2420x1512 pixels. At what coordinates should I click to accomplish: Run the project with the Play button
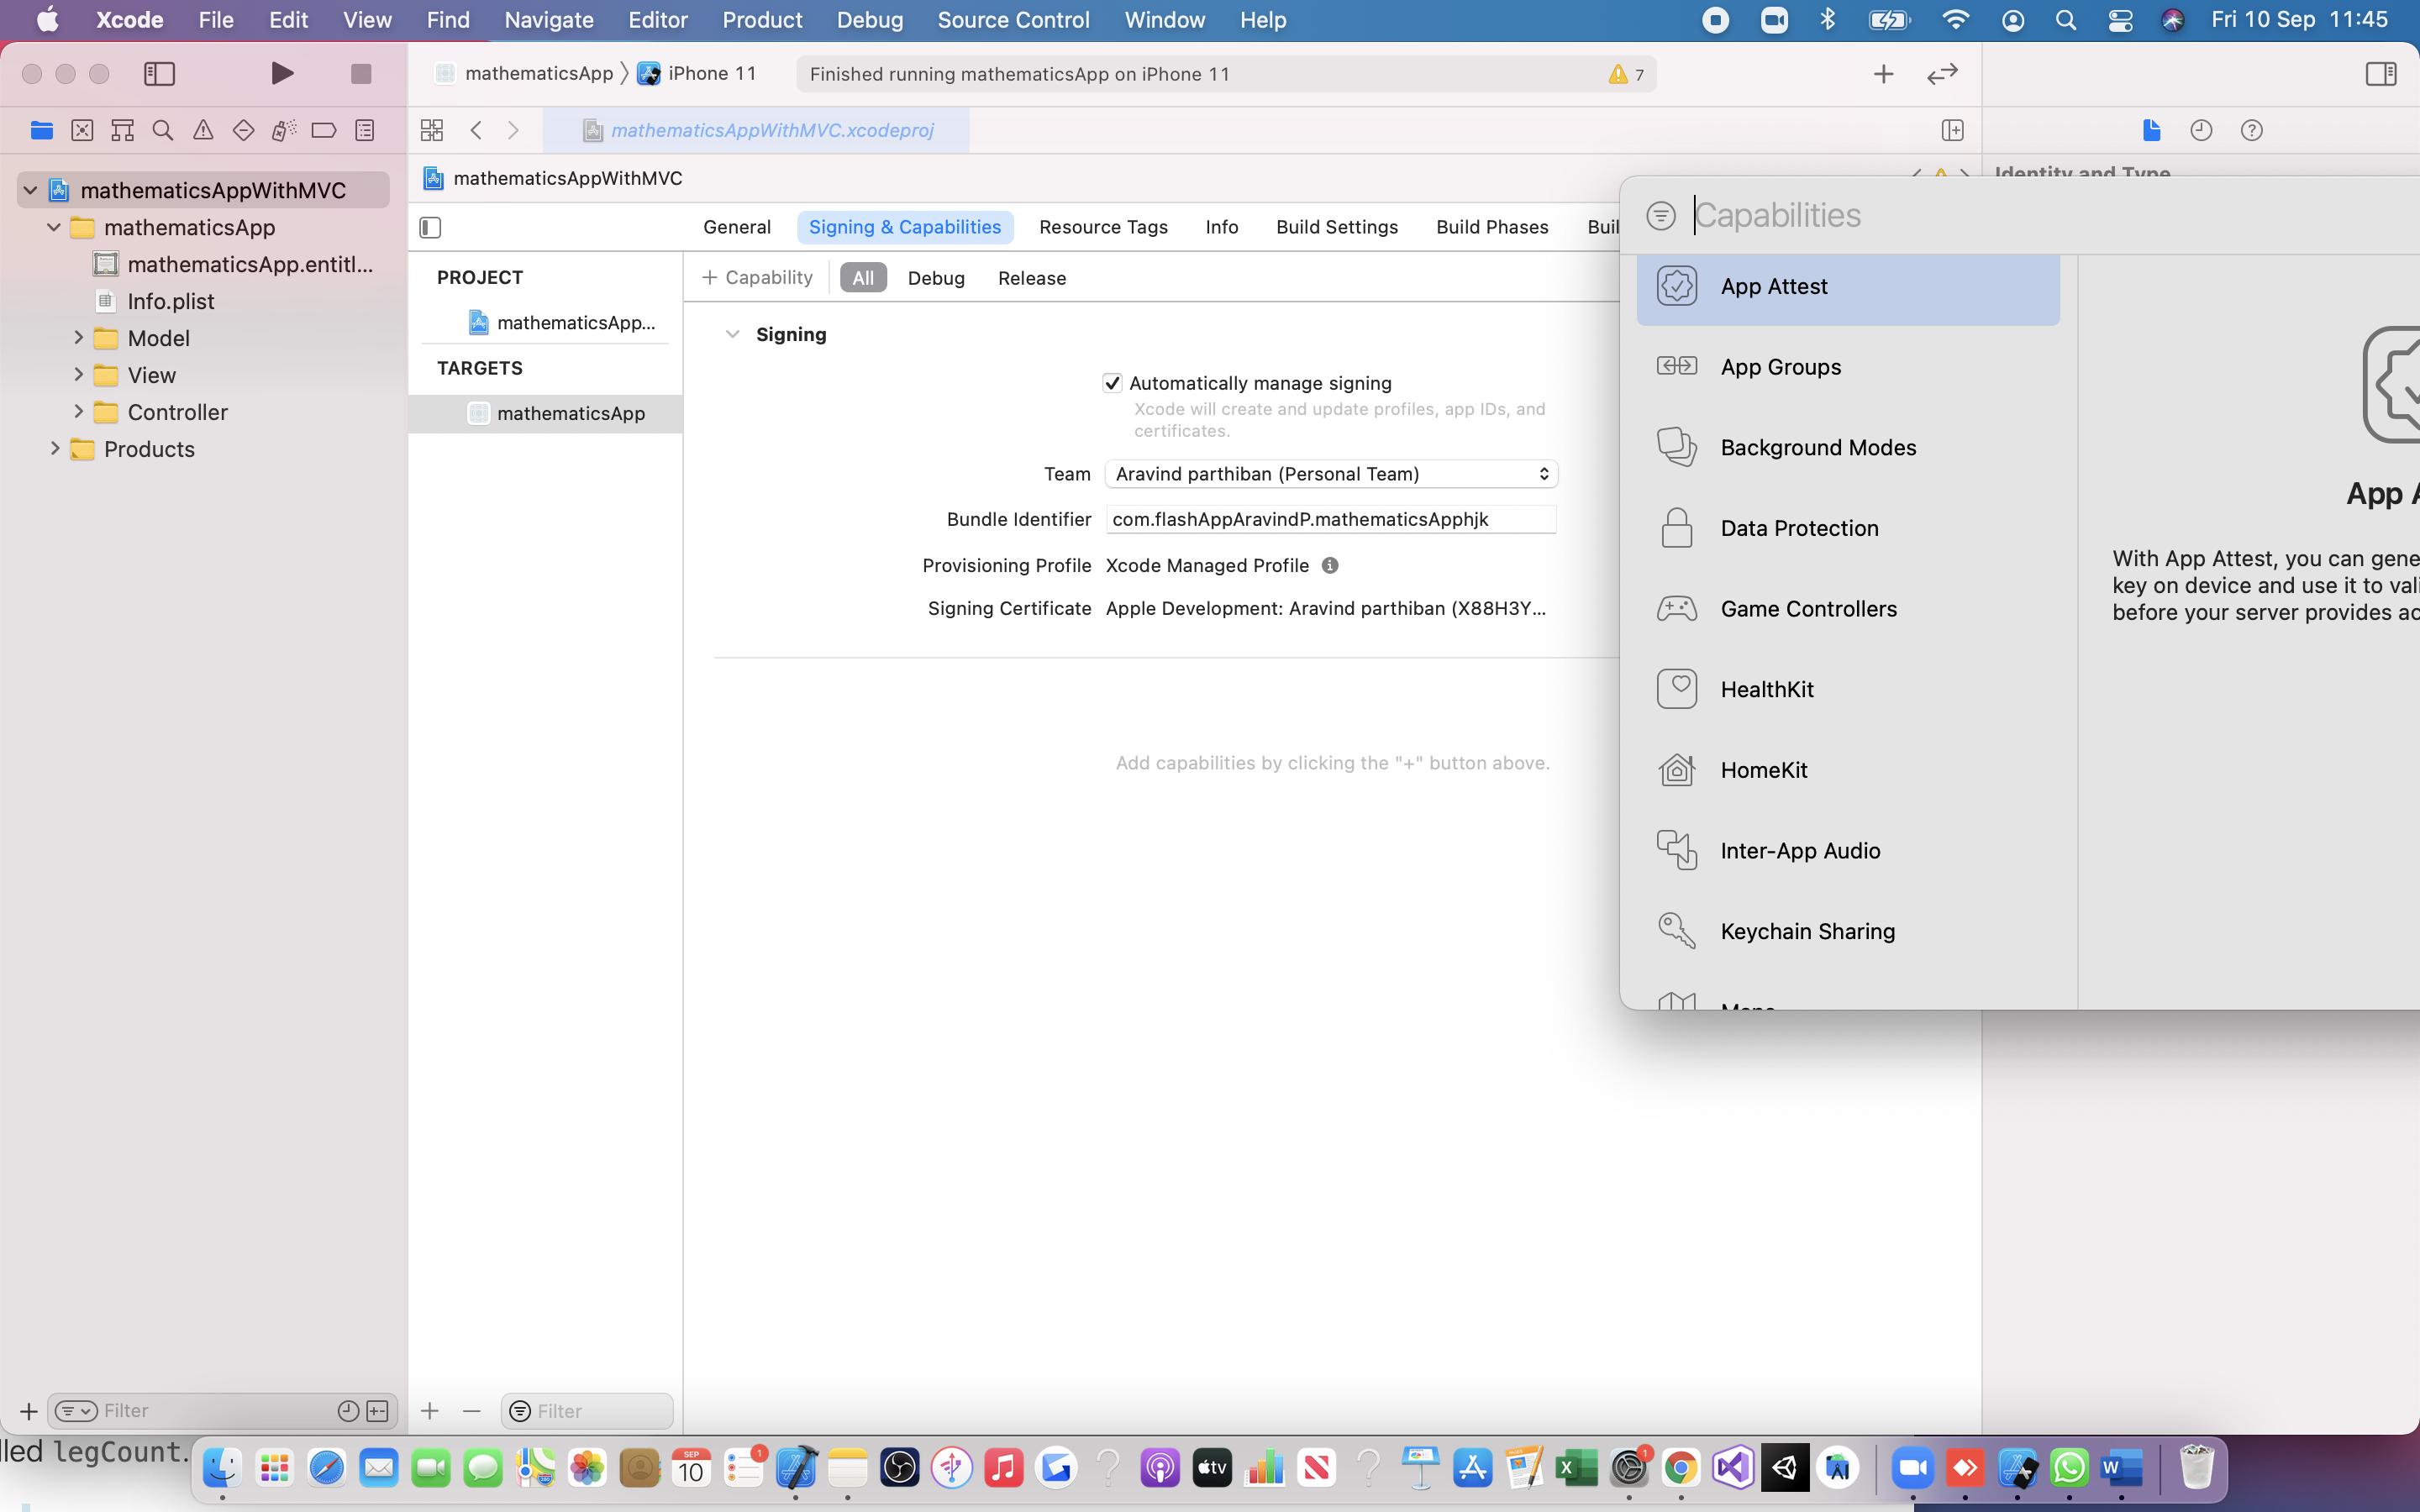coord(283,73)
